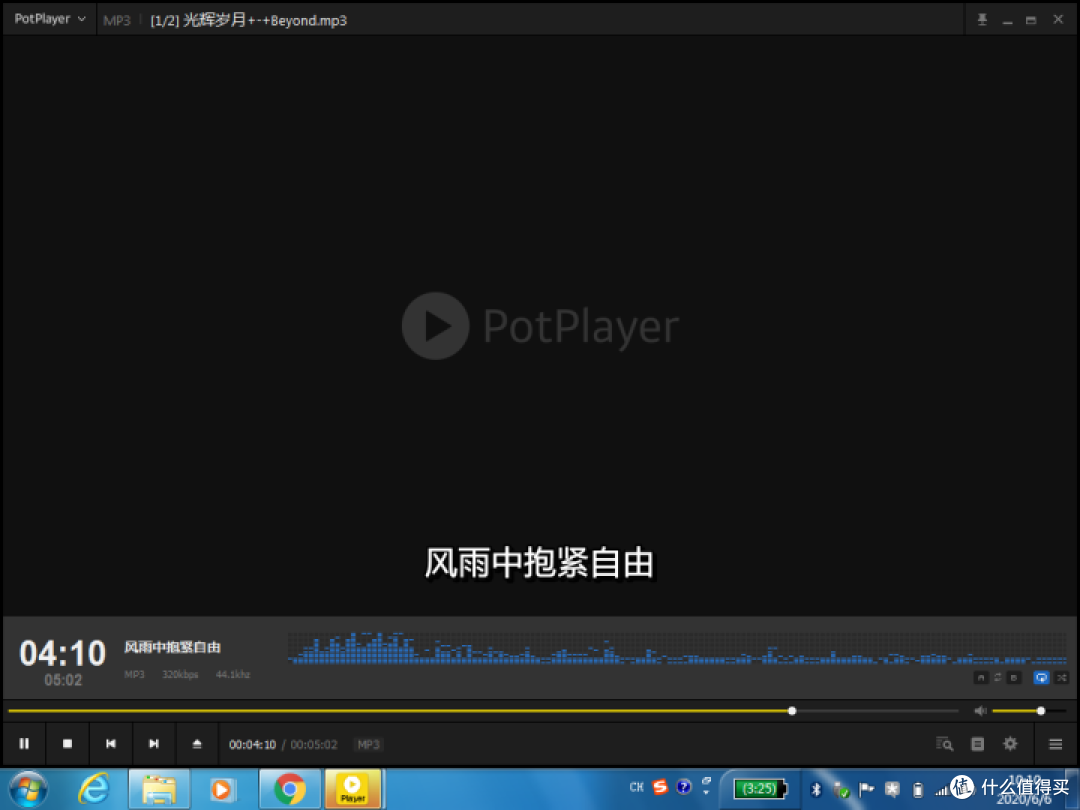Click the MP3 label in title bar

(116, 21)
